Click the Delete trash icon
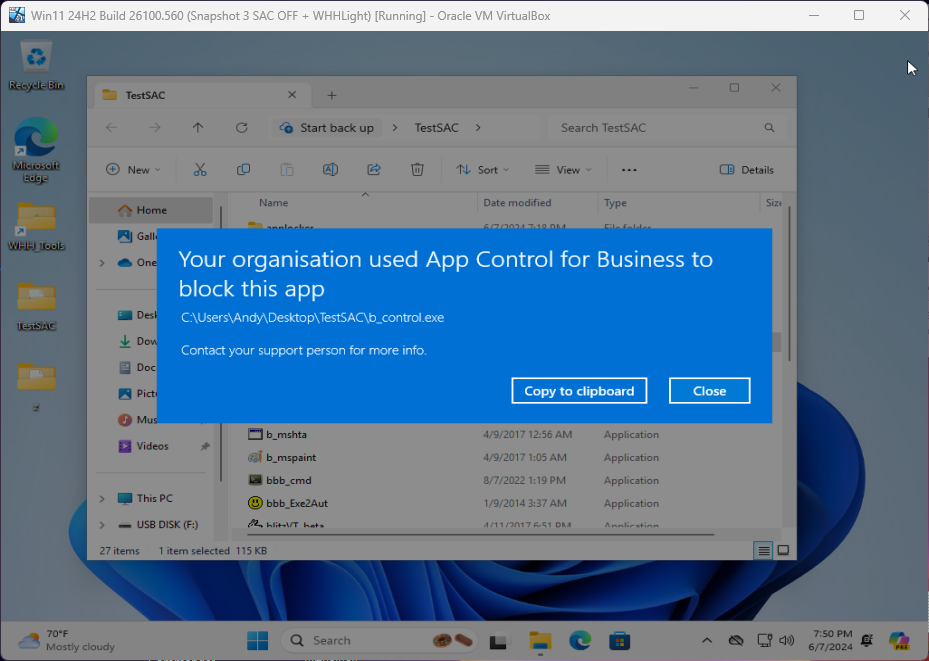The height and width of the screenshot is (661, 929). coord(418,170)
